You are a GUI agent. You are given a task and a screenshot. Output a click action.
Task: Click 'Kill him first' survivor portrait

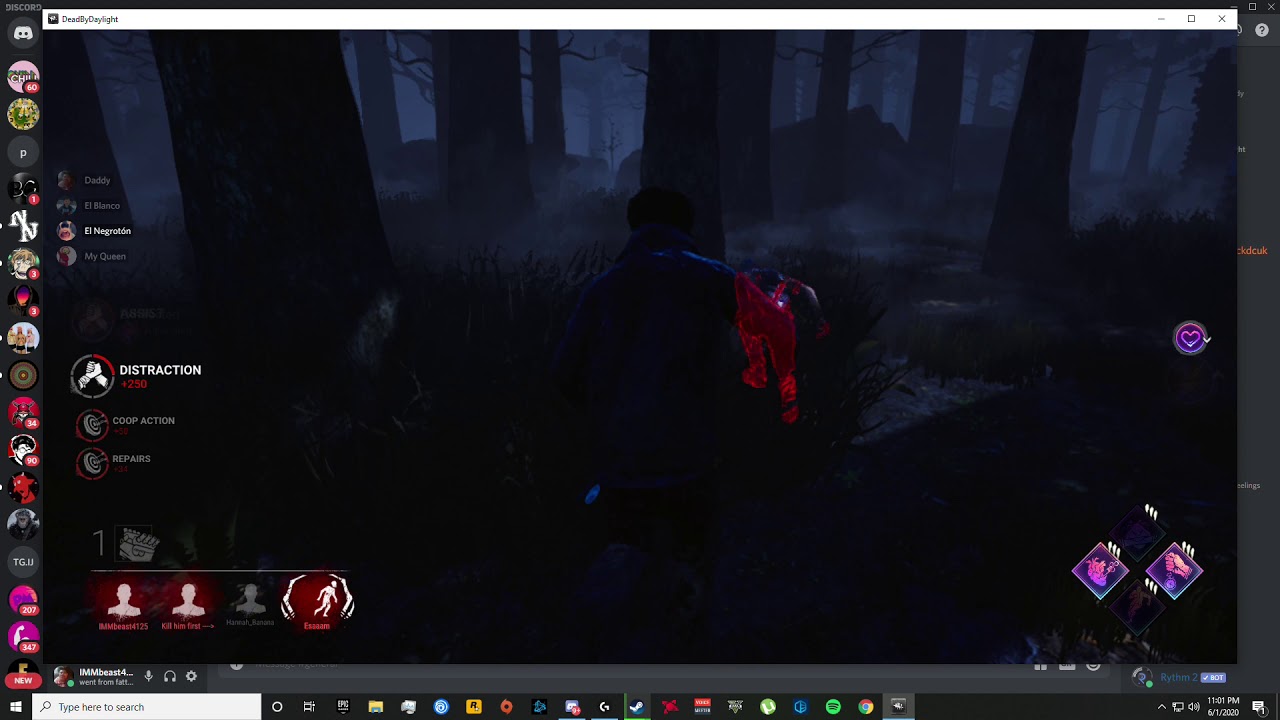(188, 603)
